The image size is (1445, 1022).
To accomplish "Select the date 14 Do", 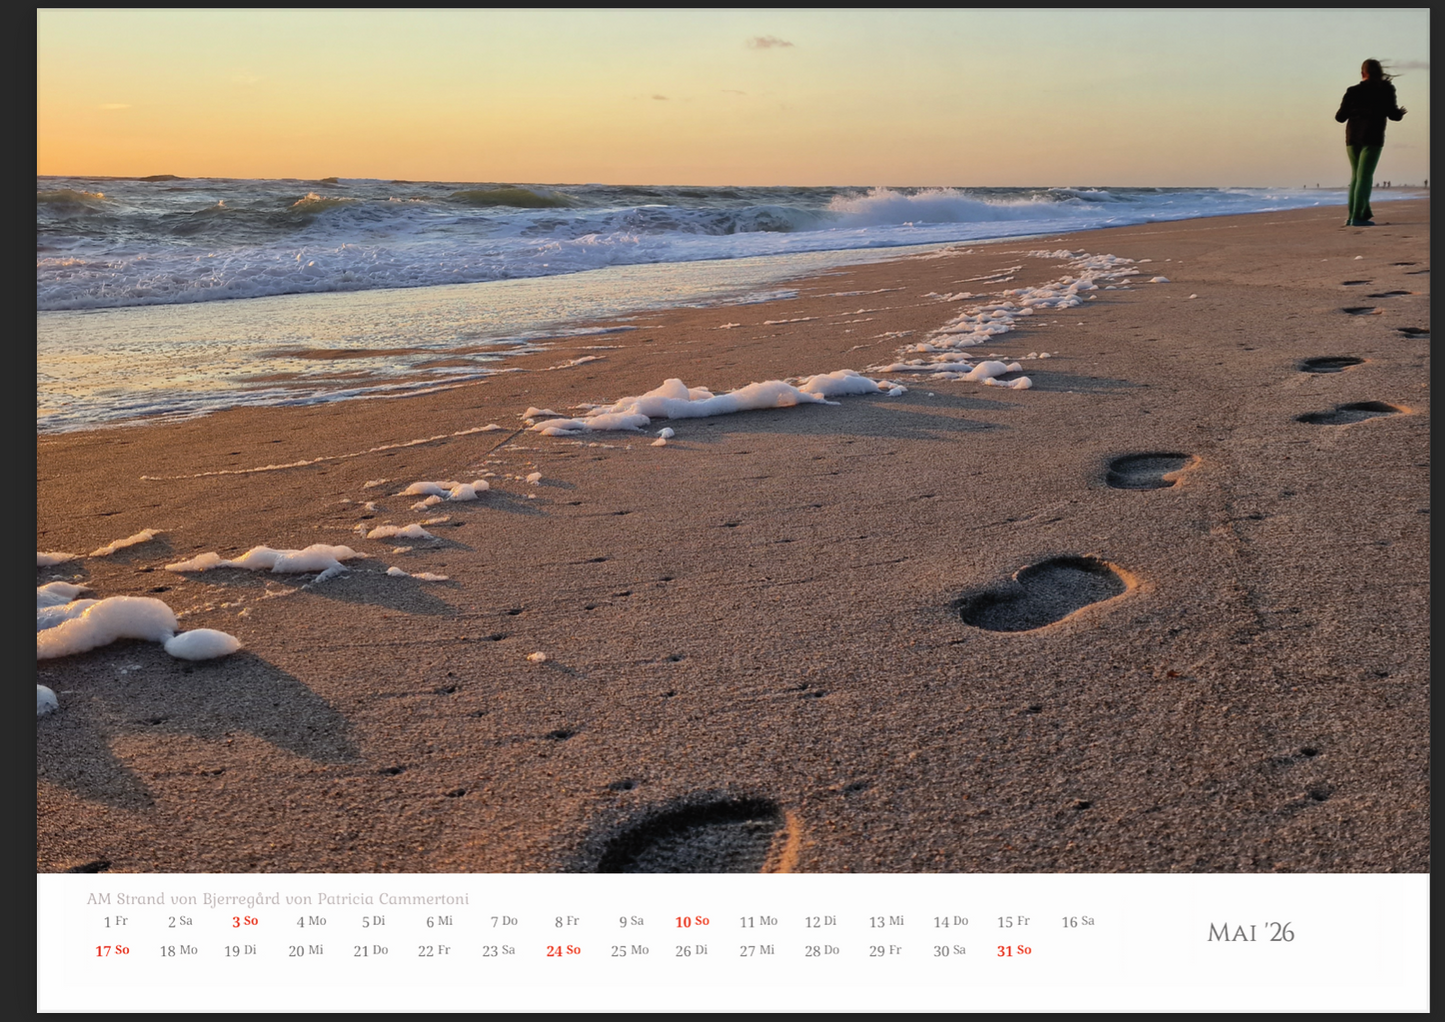I will coord(950,922).
